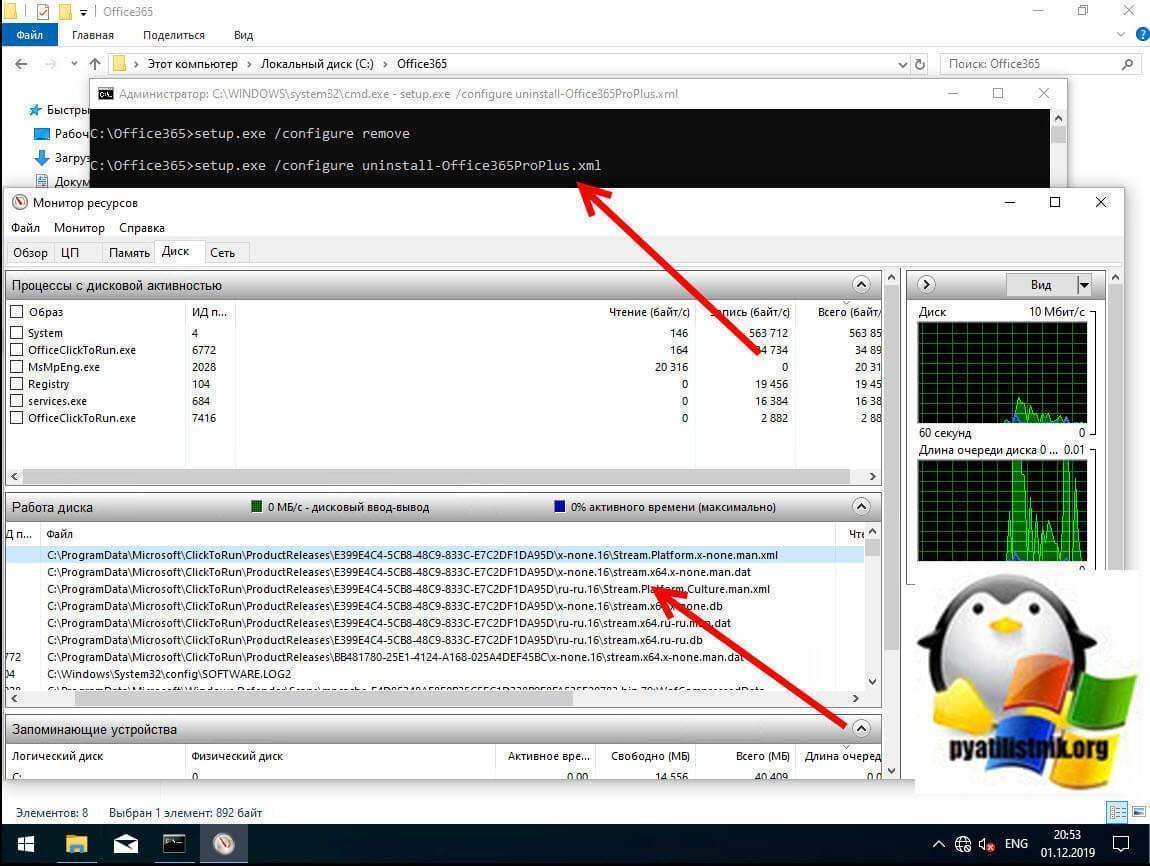Check the System process checkbox
1150x866 pixels.
click(x=16, y=332)
